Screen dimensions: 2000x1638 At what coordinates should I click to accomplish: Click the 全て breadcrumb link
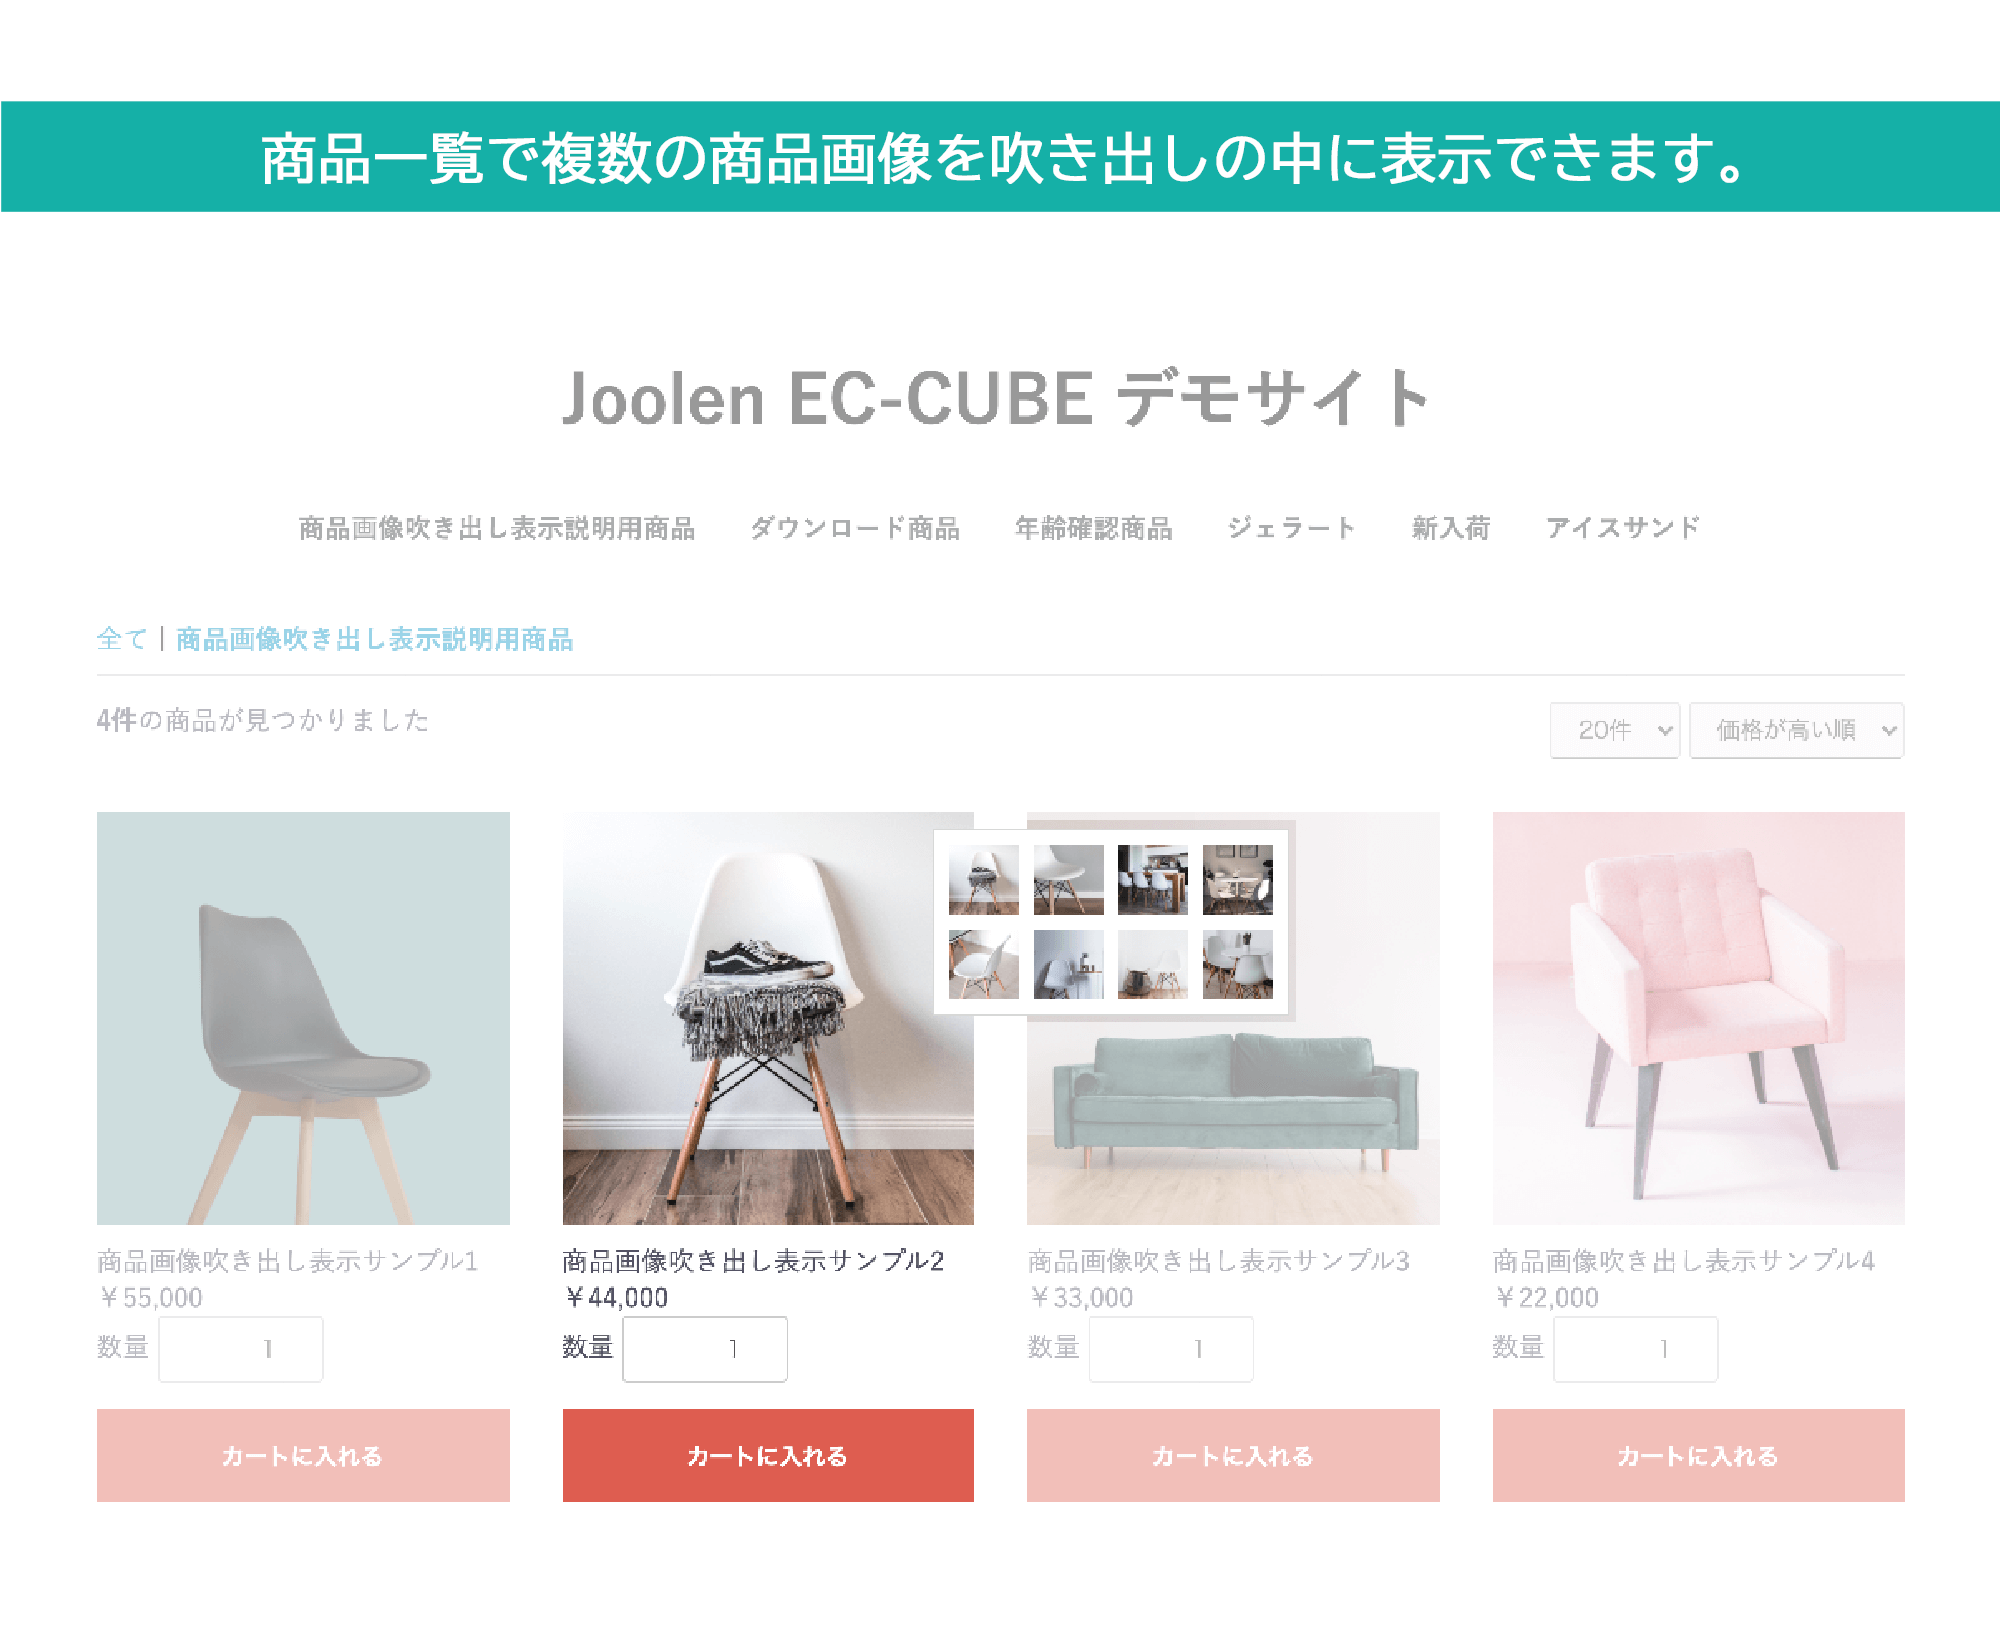pos(122,639)
